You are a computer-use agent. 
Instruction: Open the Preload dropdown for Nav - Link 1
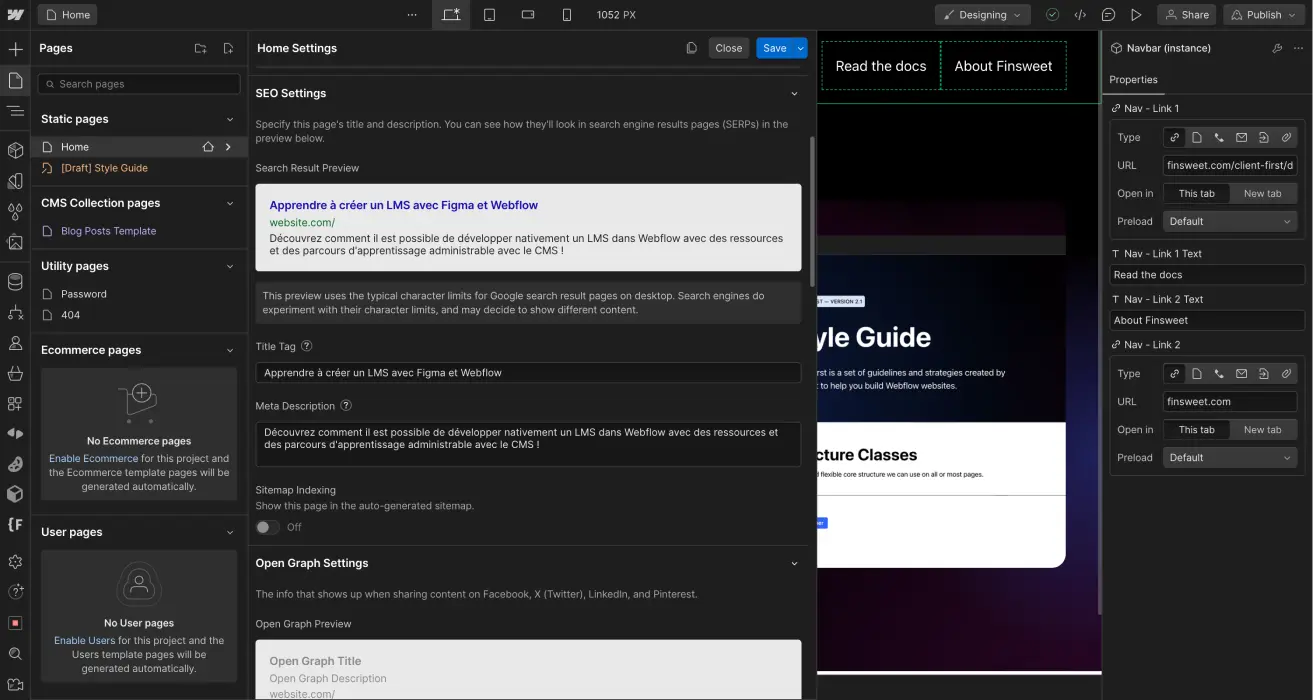coord(1229,221)
